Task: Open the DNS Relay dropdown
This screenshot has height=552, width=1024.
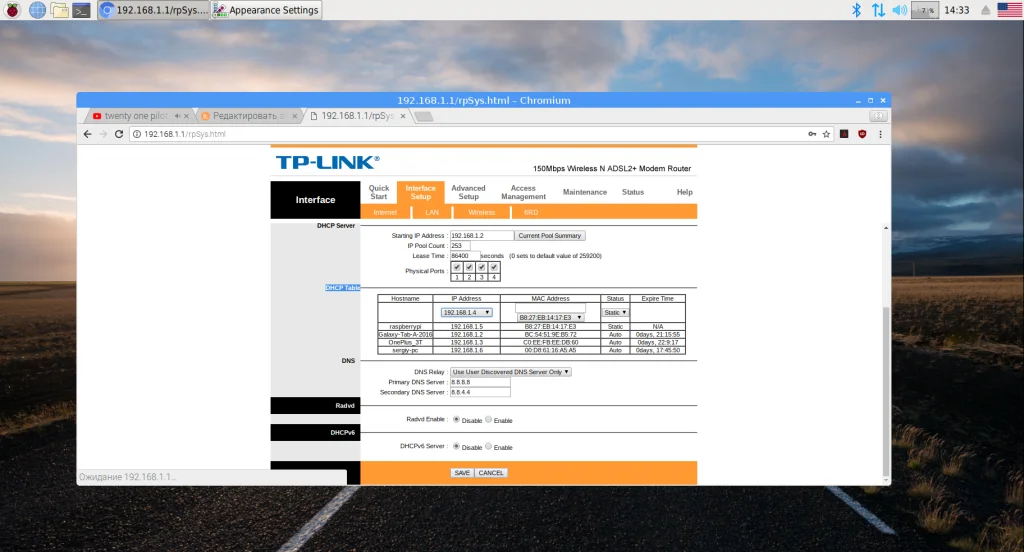Action: (511, 372)
